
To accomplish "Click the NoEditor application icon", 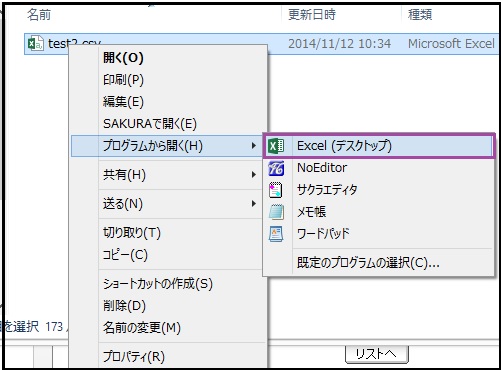I will tap(276, 168).
